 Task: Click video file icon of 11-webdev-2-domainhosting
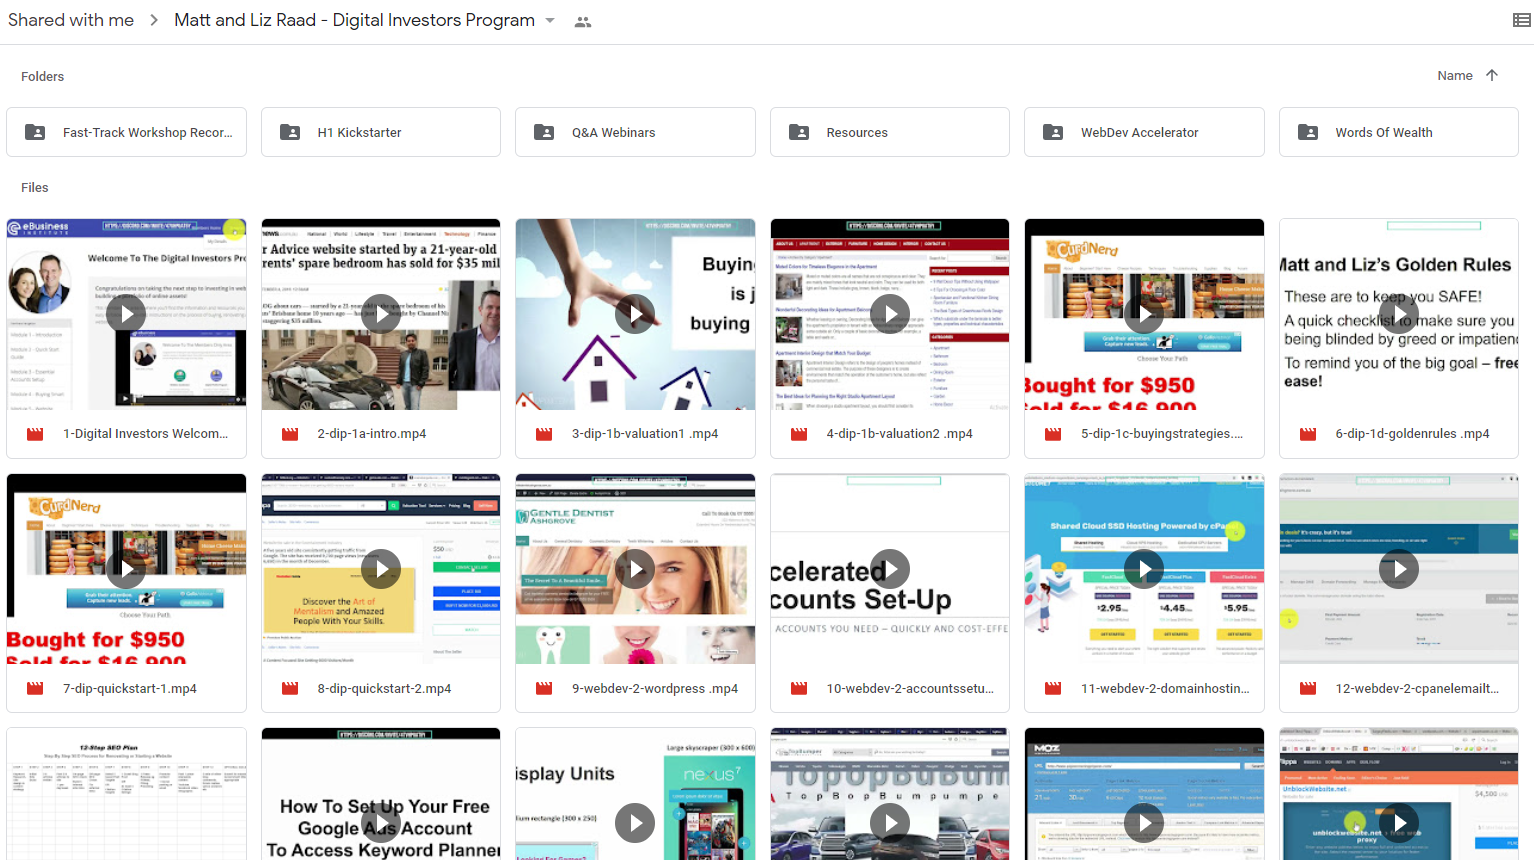[1053, 689]
